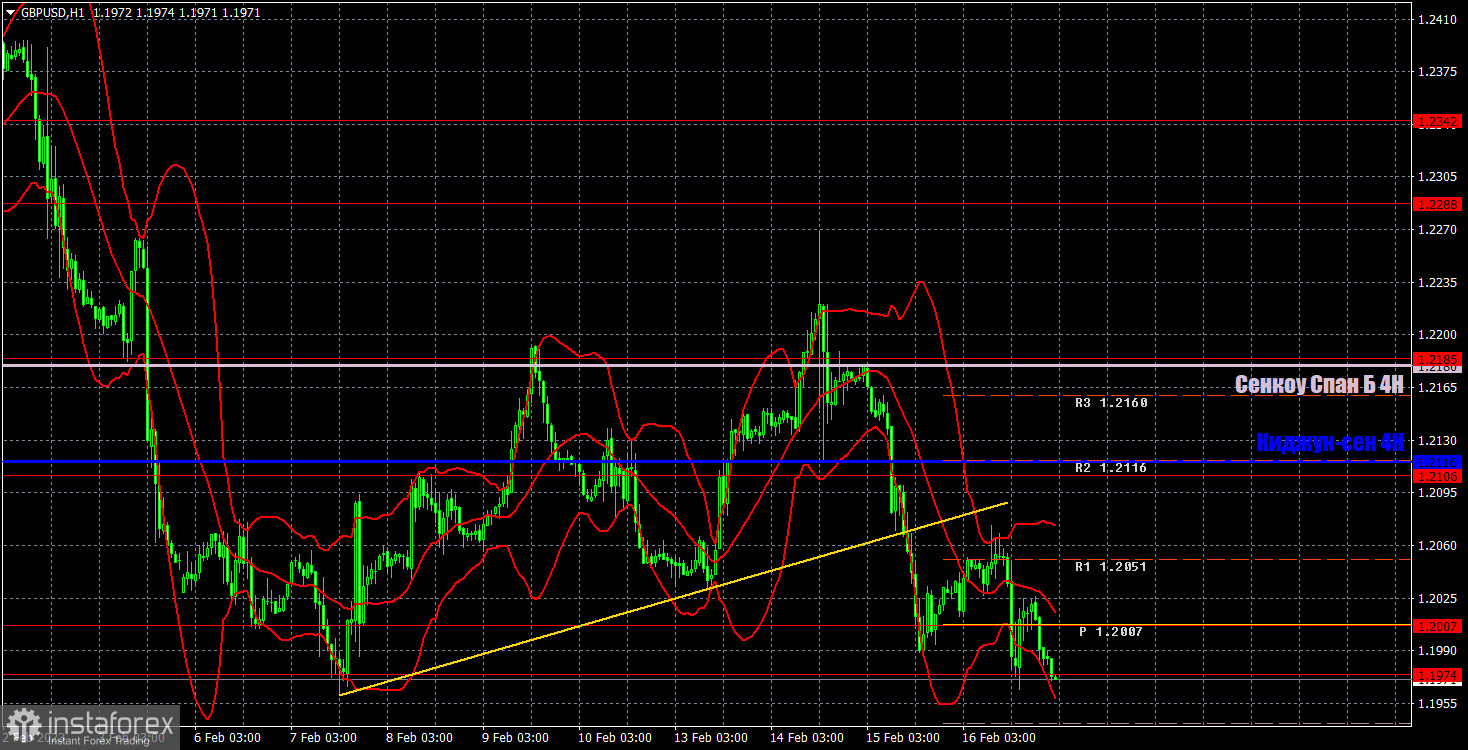Select the 1.1990 axis price value

click(1439, 651)
